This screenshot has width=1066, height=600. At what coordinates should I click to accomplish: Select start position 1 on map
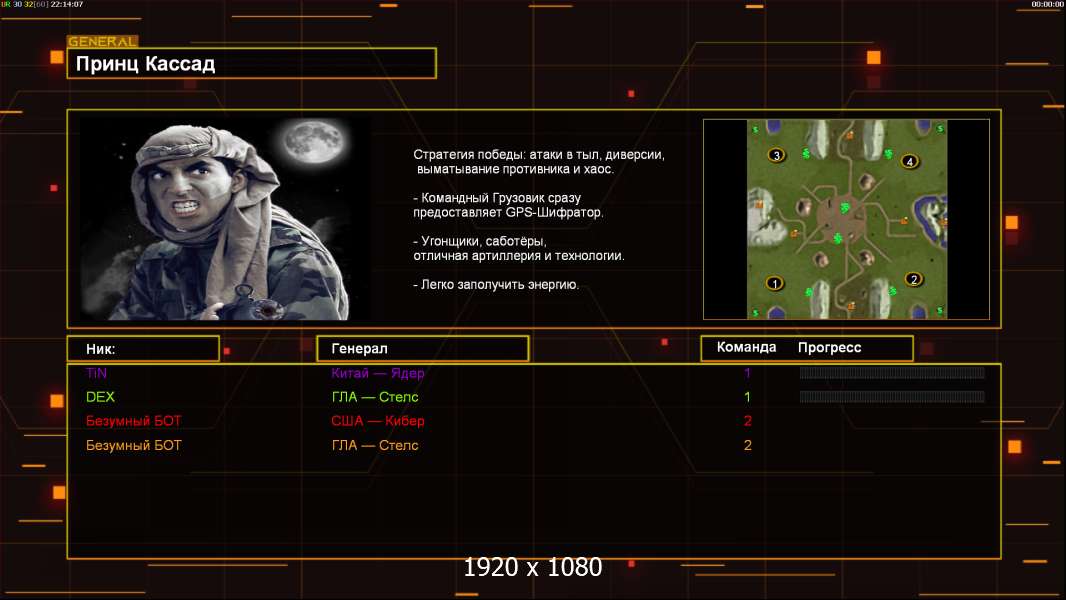[x=774, y=283]
